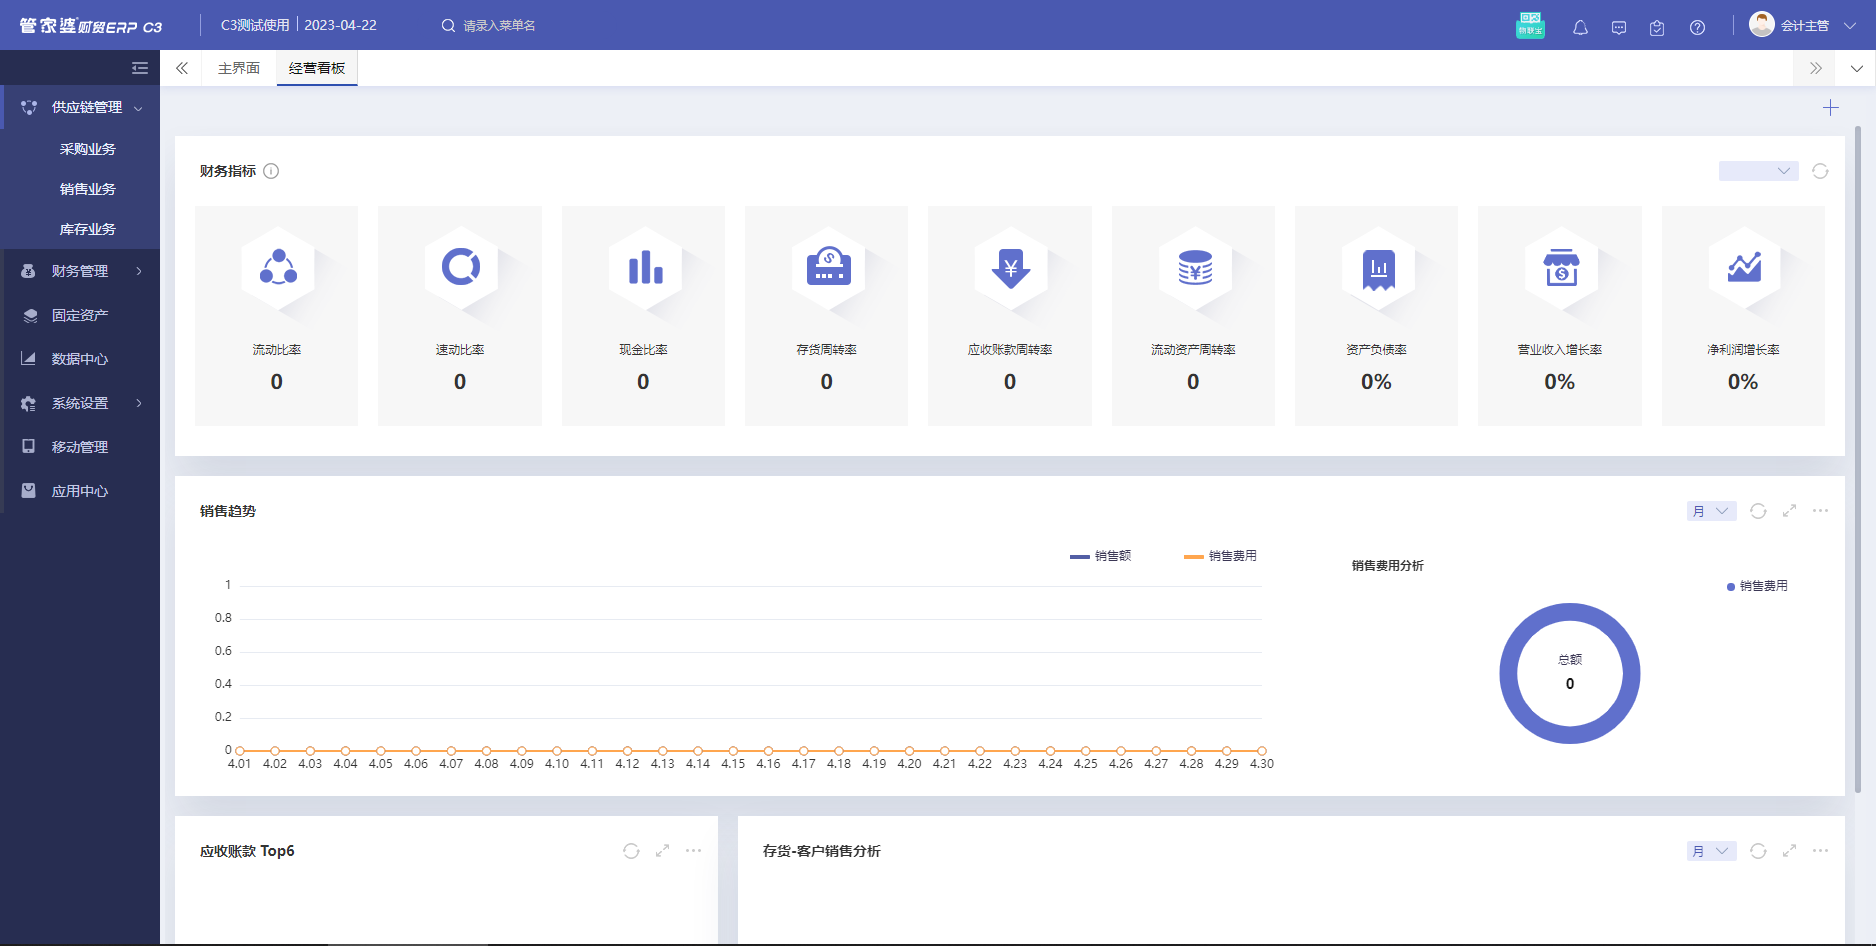Click the info icon beside 财务指标
This screenshot has height=946, width=1876.
271,171
